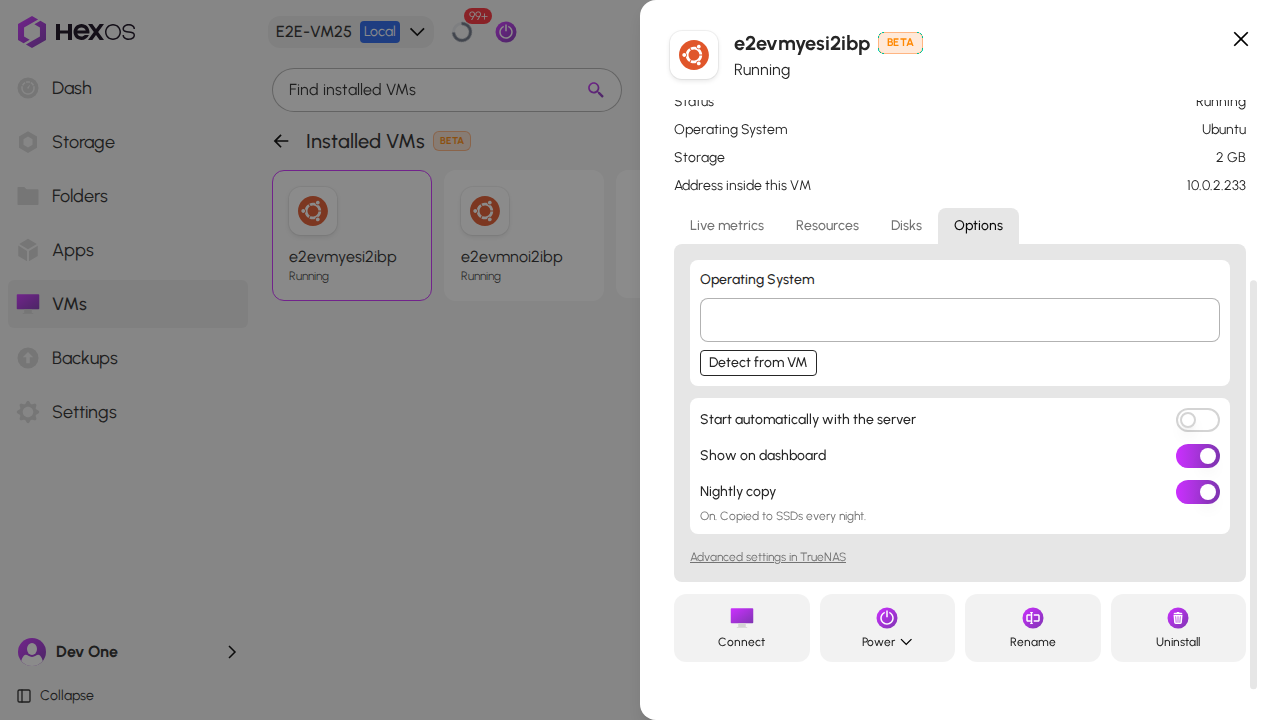1280x720 pixels.
Task: Open the activity spinner with 99+ badge
Action: tap(462, 32)
